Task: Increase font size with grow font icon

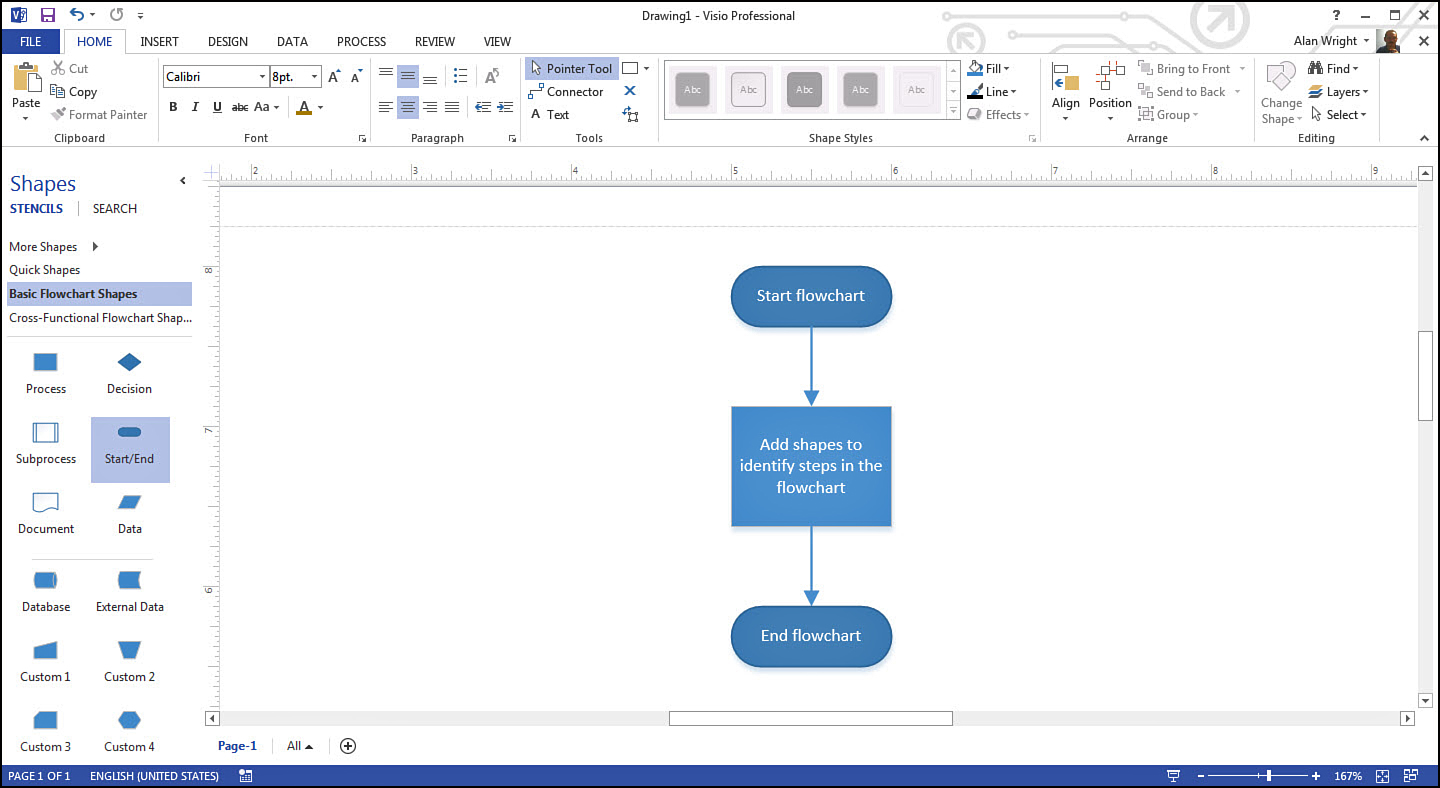Action: click(334, 77)
